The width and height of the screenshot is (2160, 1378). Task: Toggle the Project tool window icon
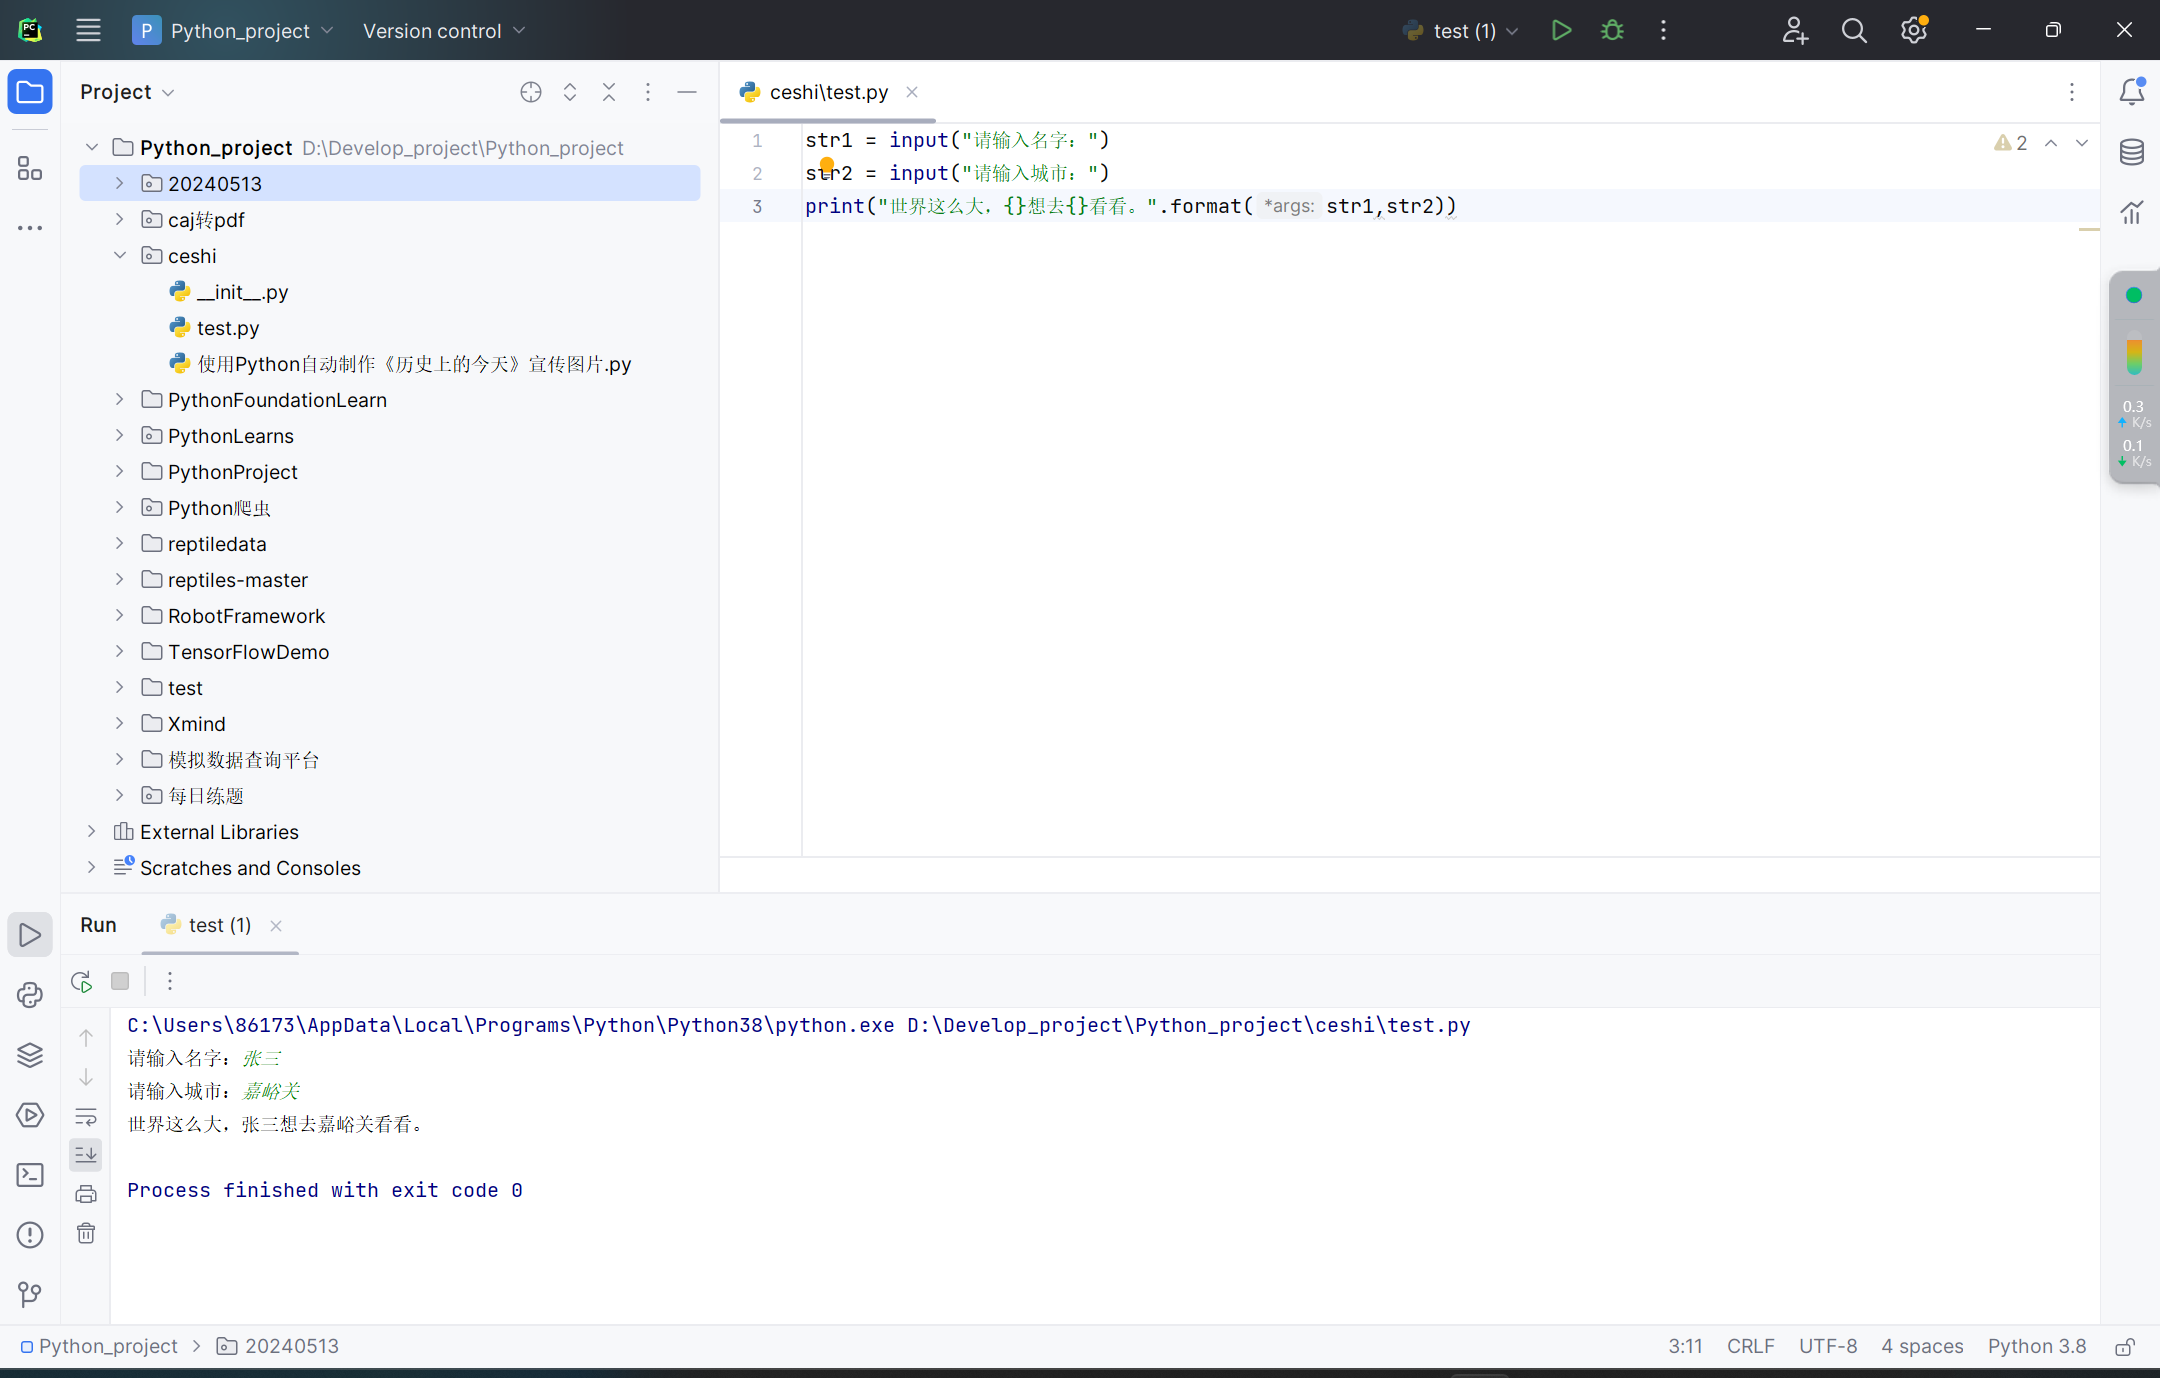(30, 92)
